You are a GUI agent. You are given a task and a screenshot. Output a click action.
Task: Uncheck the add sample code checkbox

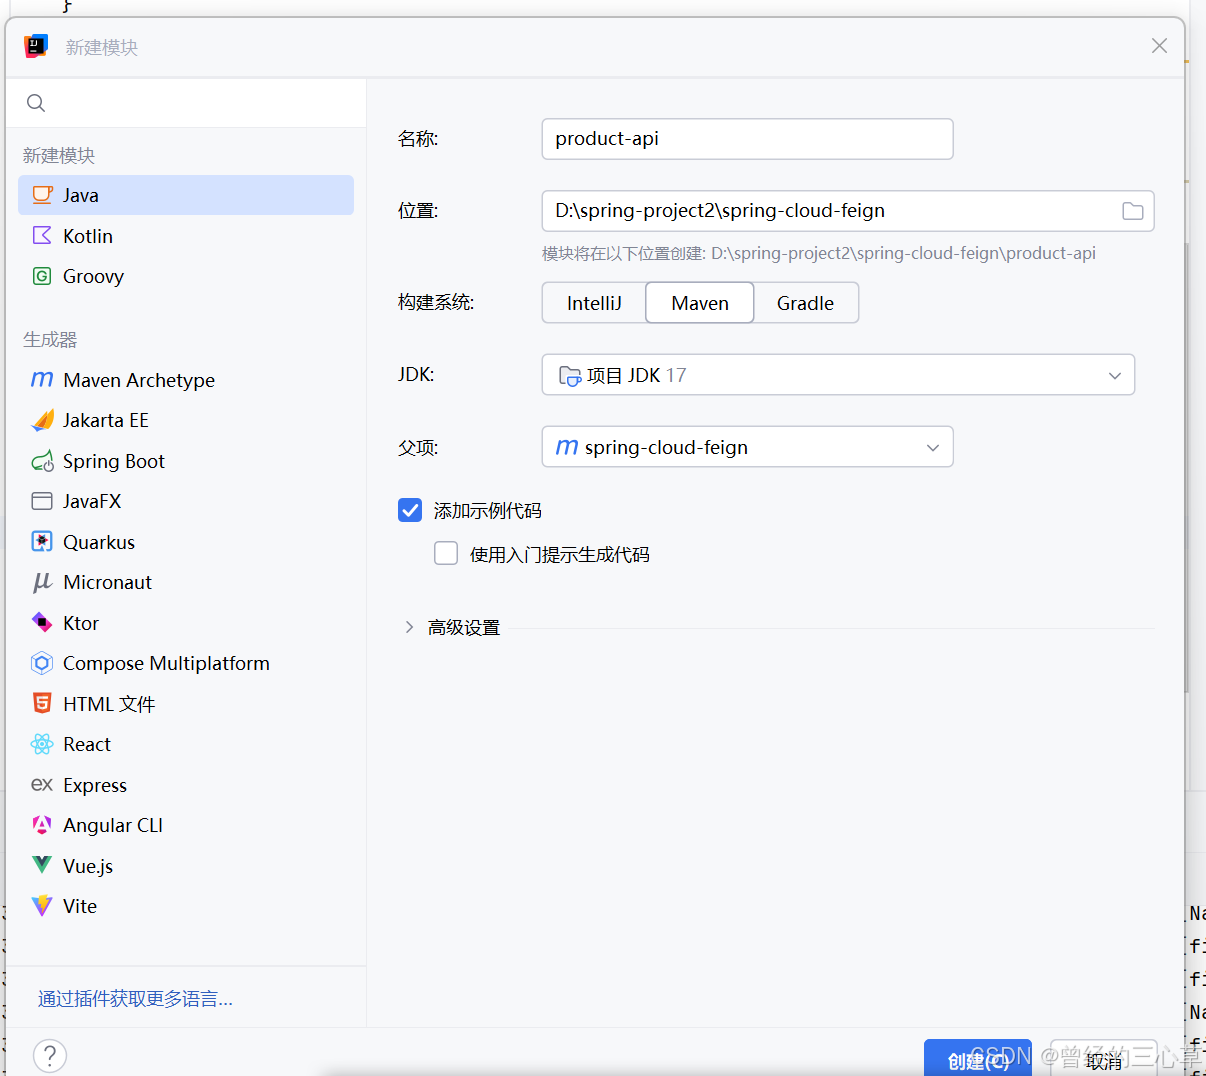tap(410, 510)
